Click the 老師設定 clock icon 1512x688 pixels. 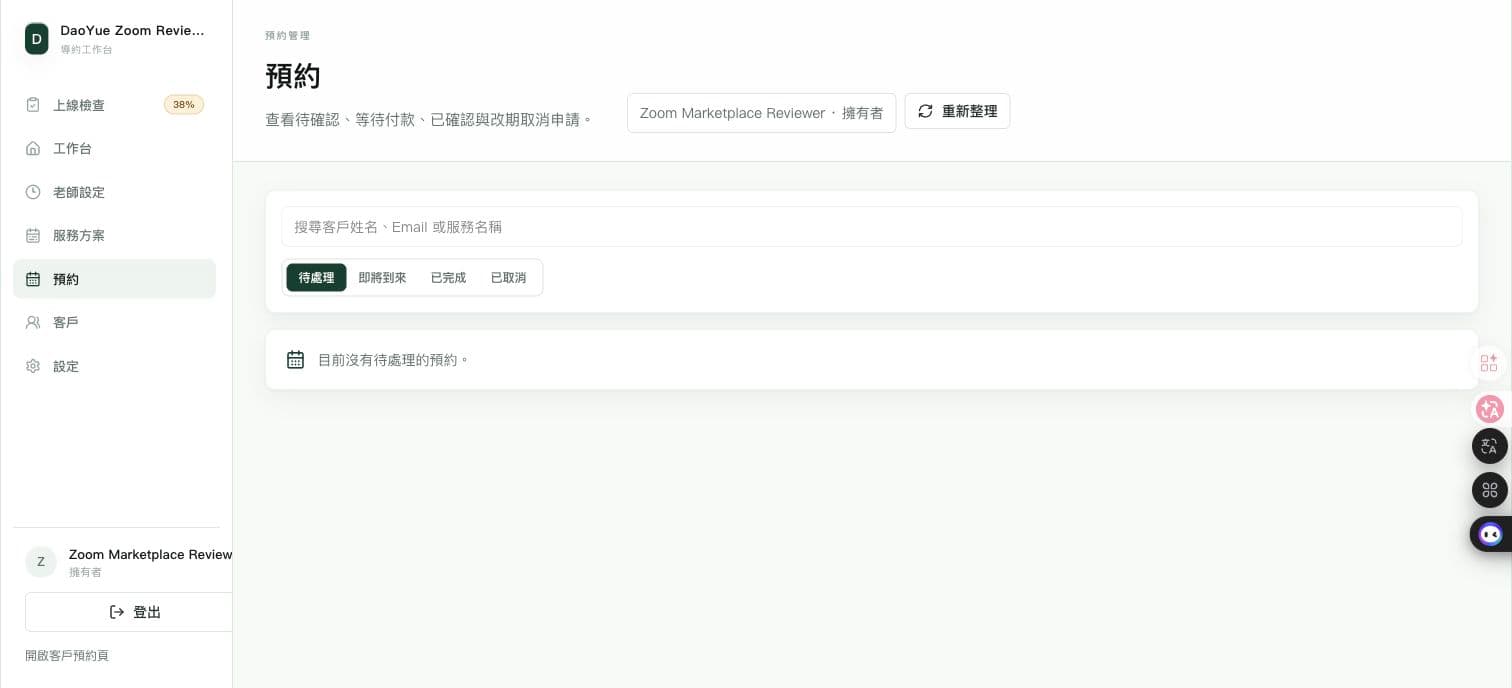point(33,192)
